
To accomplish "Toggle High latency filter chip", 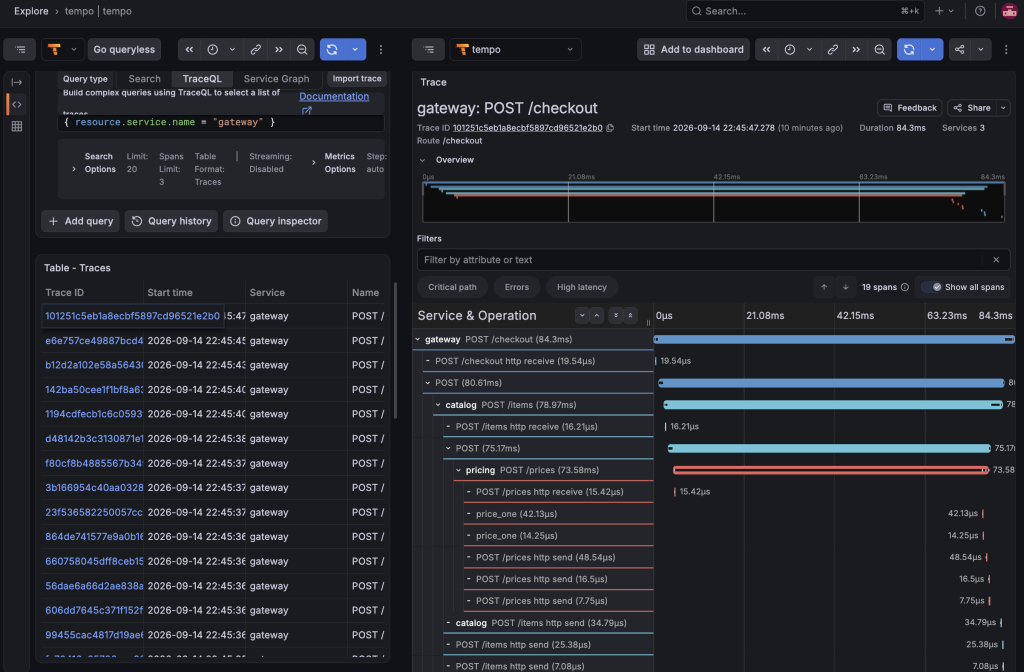I will 582,287.
